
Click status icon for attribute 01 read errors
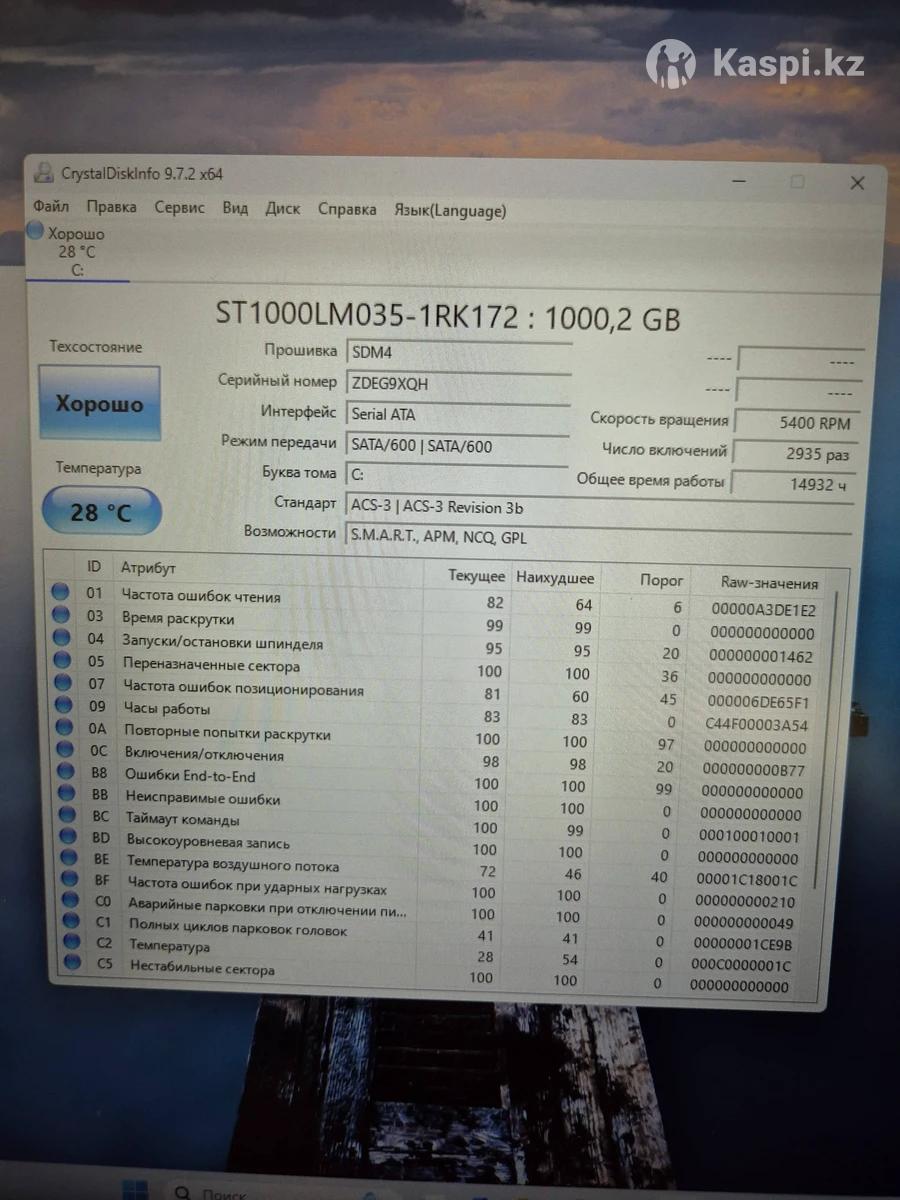[61, 592]
